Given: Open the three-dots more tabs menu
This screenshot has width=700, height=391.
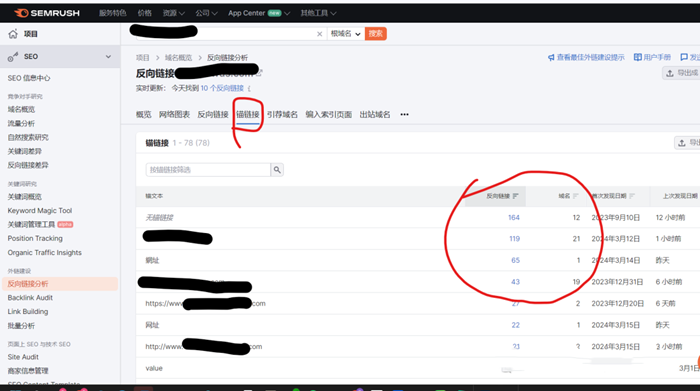Looking at the screenshot, I should [404, 115].
